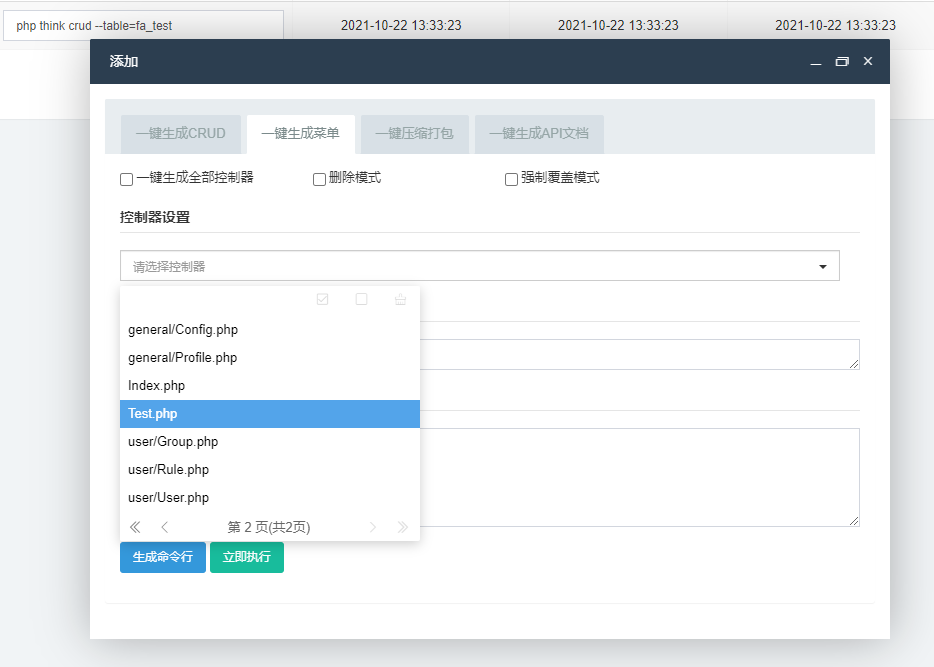Switch to the 一键生成CRUD tab

tap(181, 134)
